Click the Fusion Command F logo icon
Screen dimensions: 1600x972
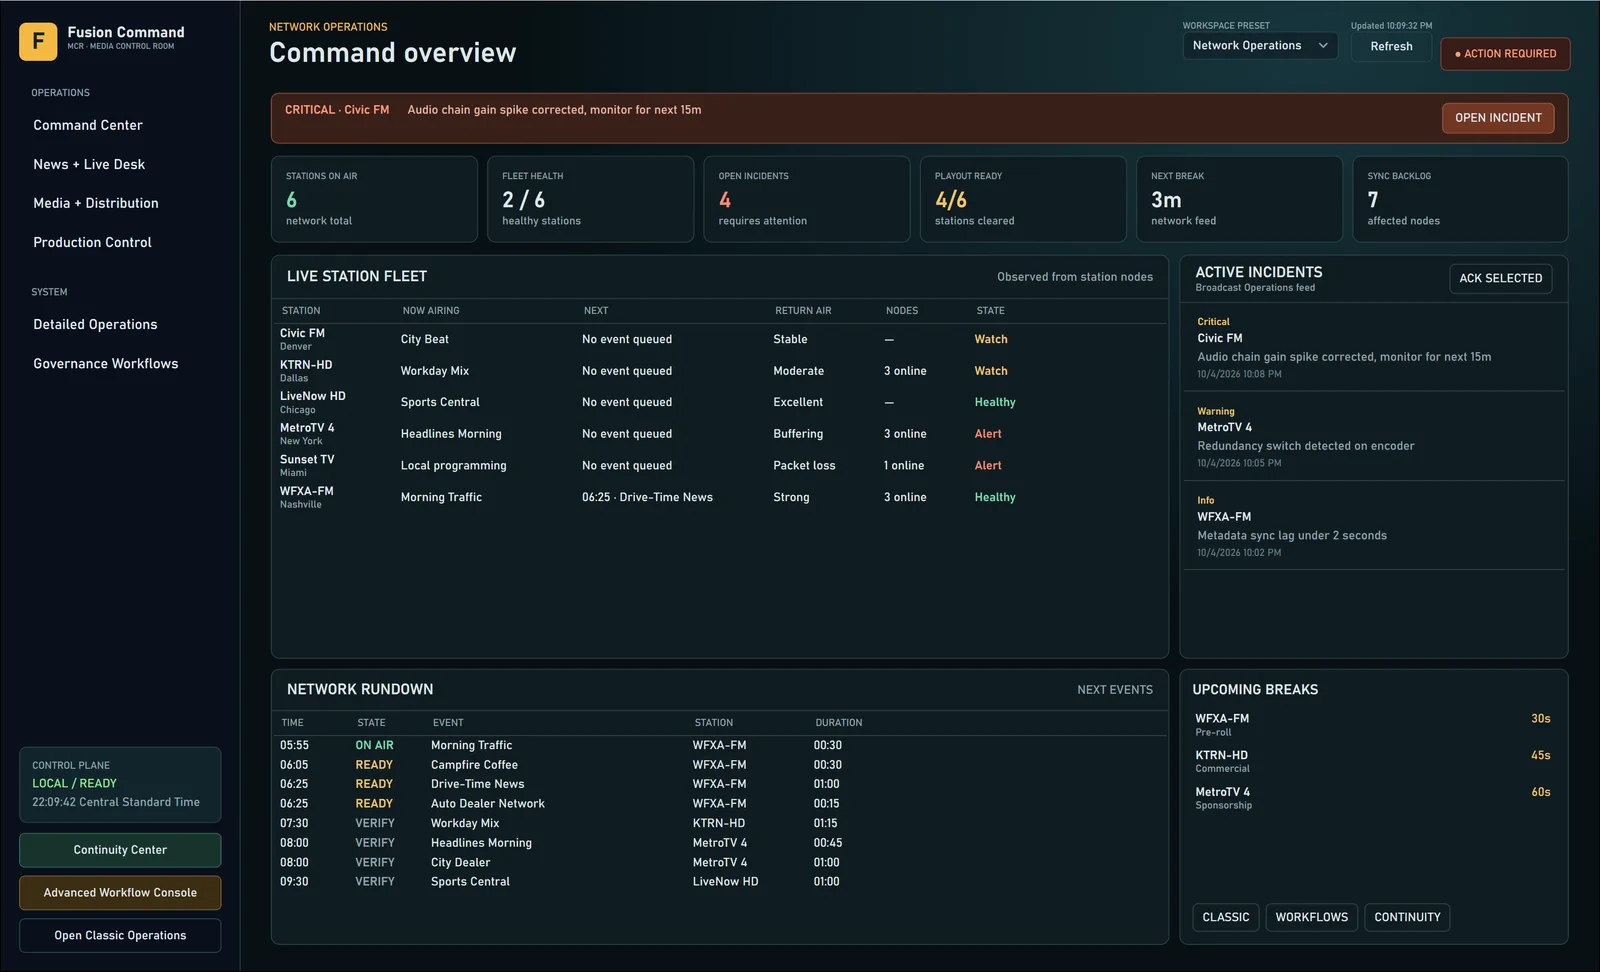[38, 41]
